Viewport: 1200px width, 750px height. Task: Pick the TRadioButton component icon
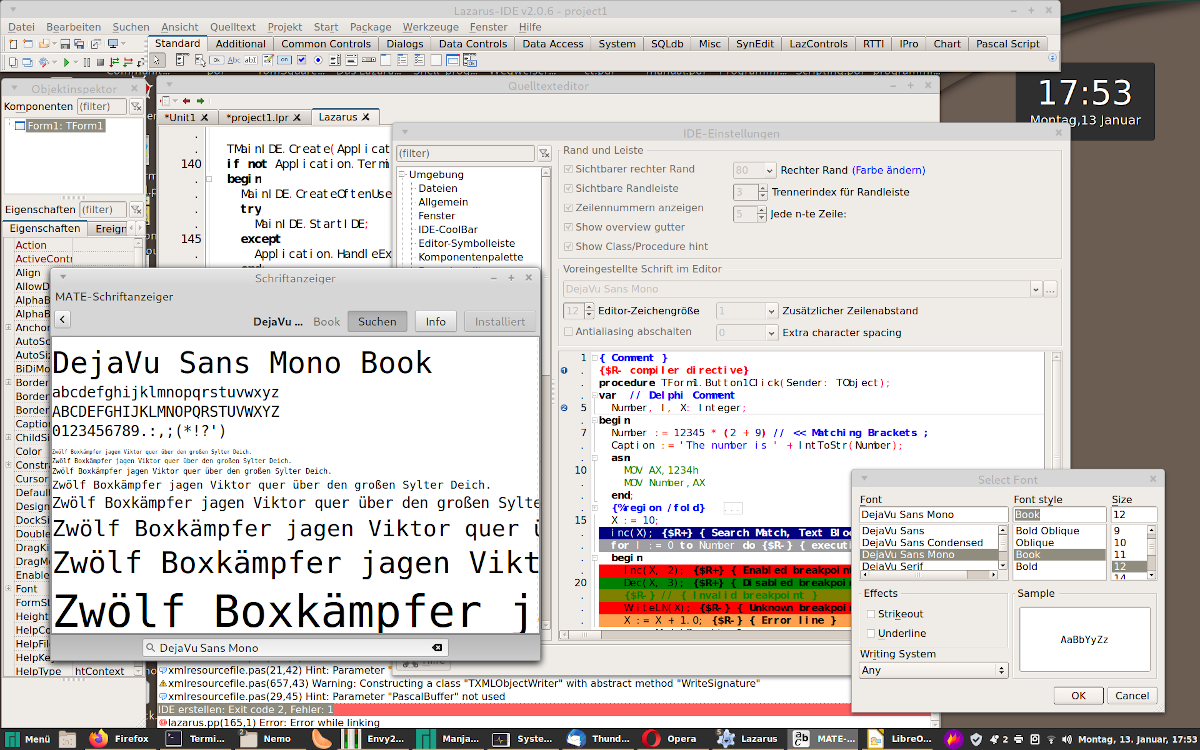pos(319,61)
